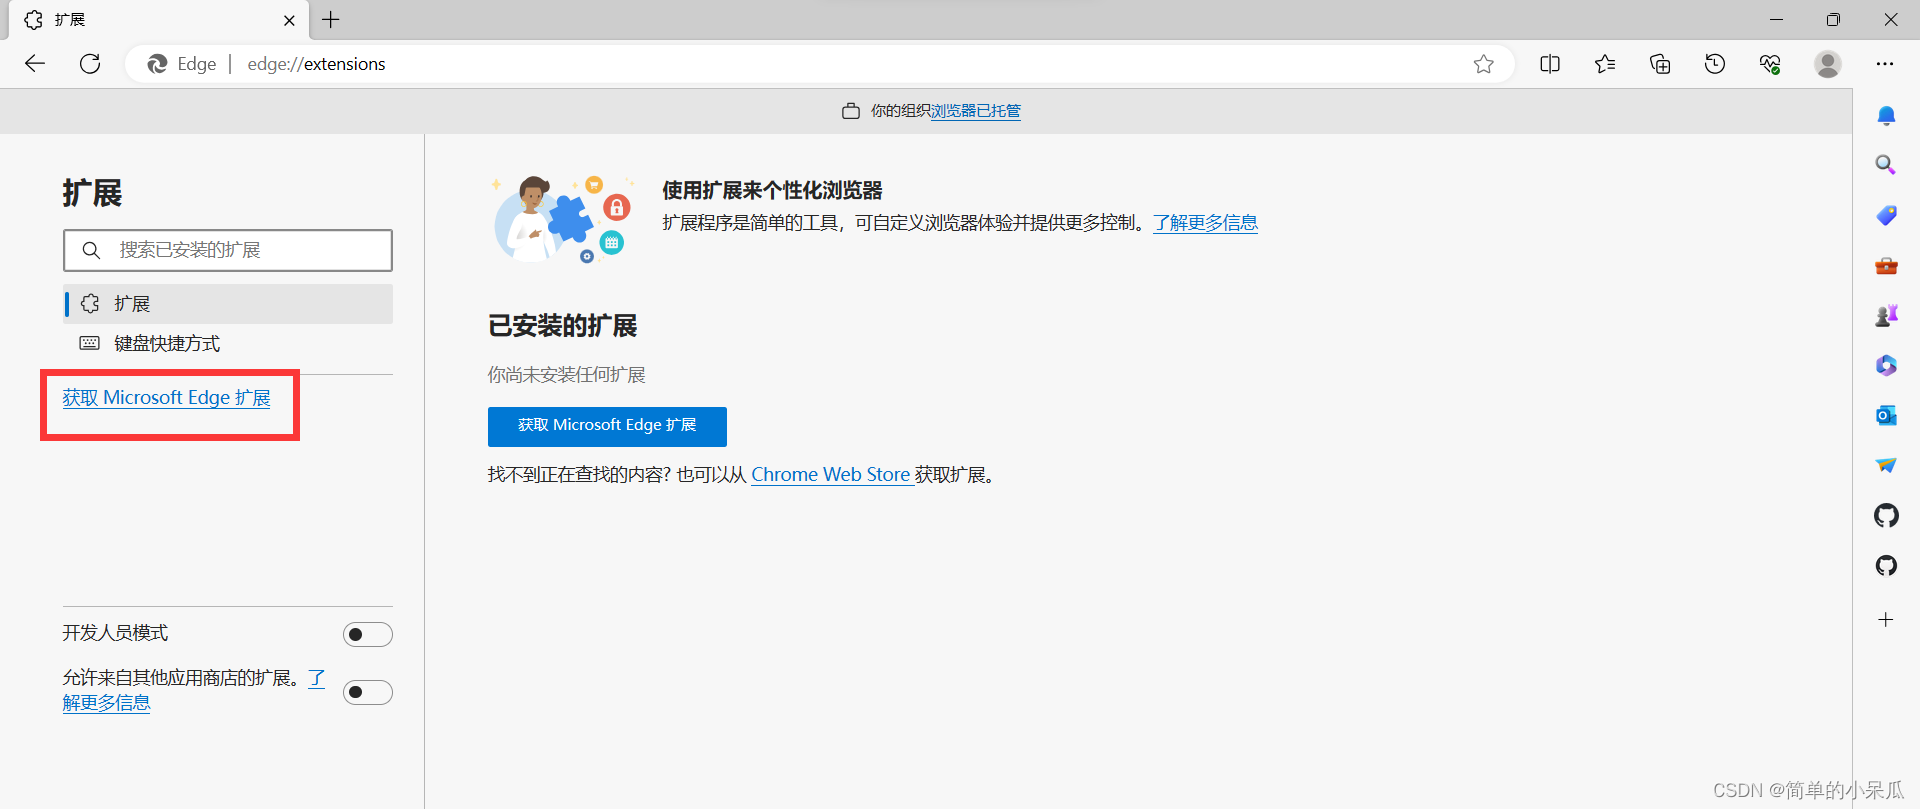Viewport: 1920px width, 809px height.
Task: Open 了解更多信息 link under other stores option
Action: 106,703
